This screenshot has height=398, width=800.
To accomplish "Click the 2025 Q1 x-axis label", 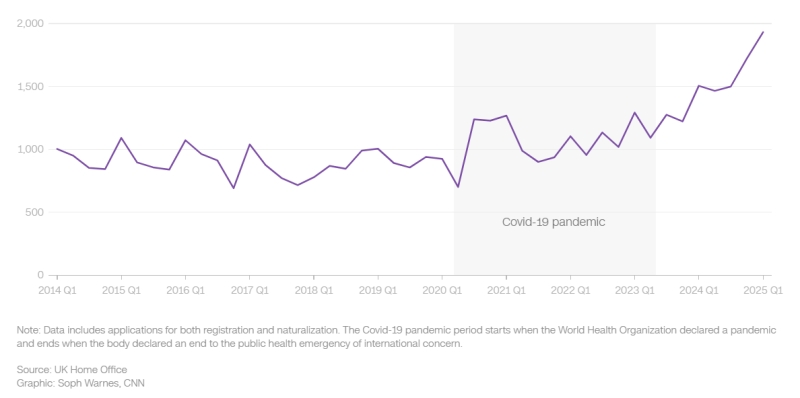I will click(763, 290).
